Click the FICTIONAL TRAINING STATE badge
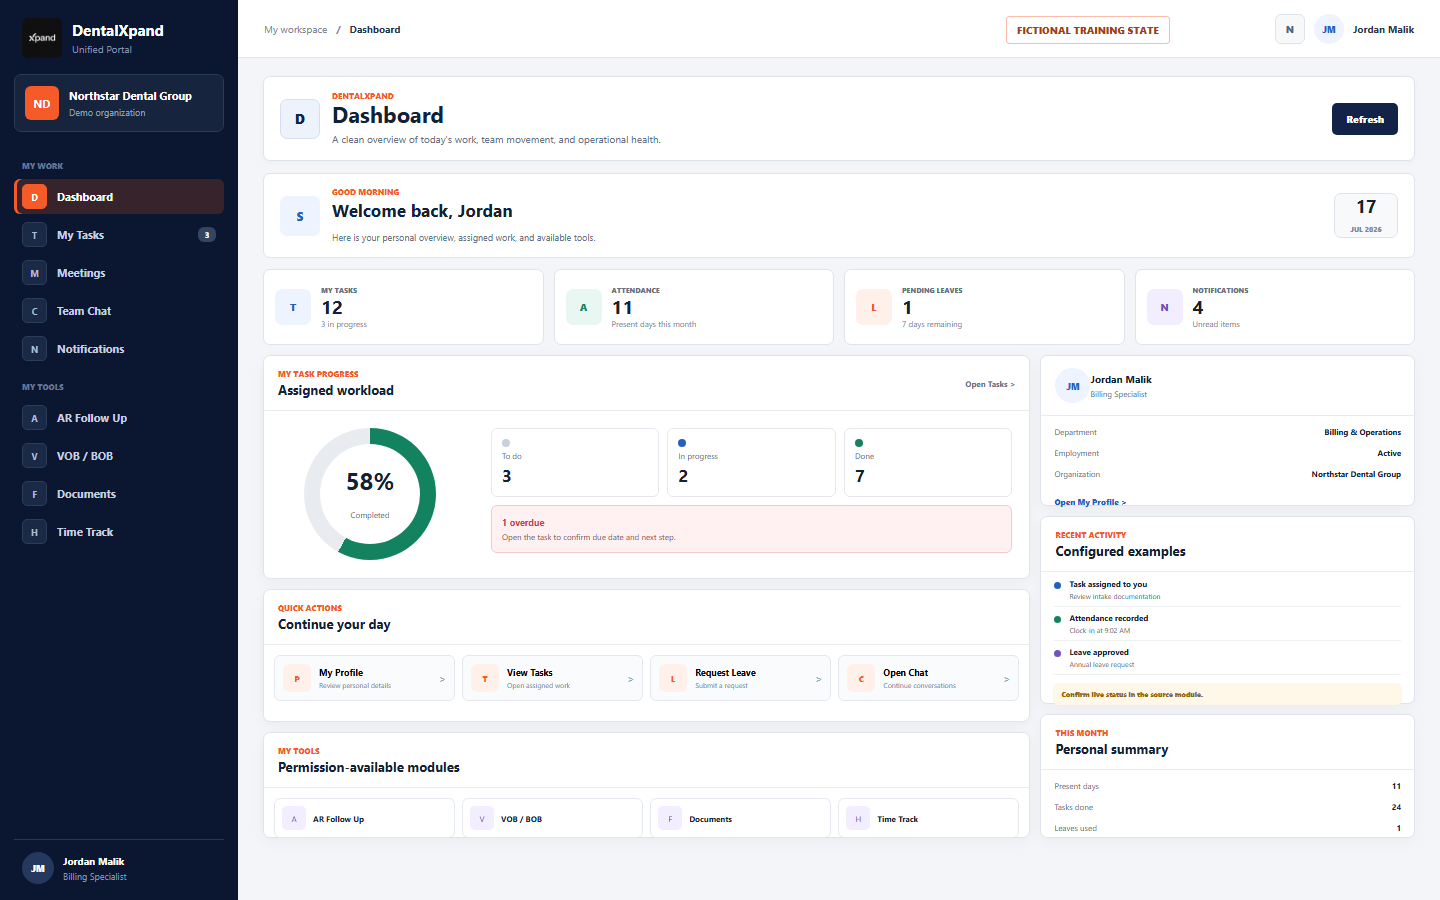The height and width of the screenshot is (900, 1440). pyautogui.click(x=1088, y=30)
